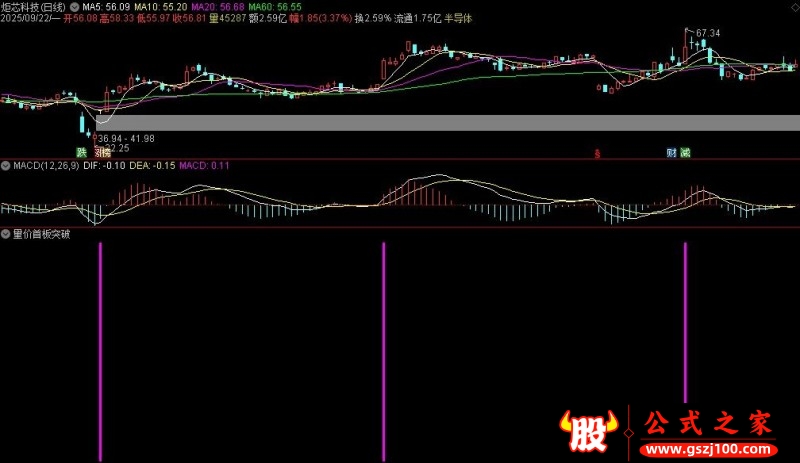Viewport: 800px width, 463px height.
Task: Click the green 跌 marker below the candles
Action: pos(83,153)
